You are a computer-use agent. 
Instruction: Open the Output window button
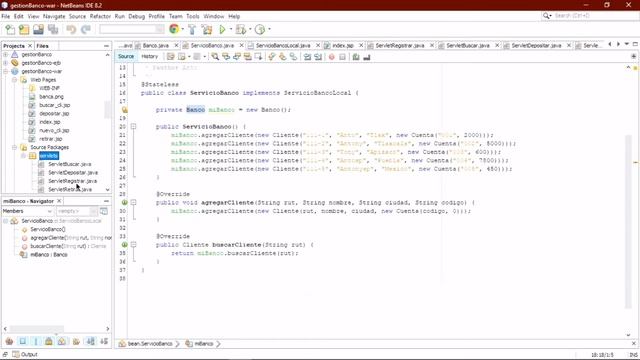click(25, 354)
